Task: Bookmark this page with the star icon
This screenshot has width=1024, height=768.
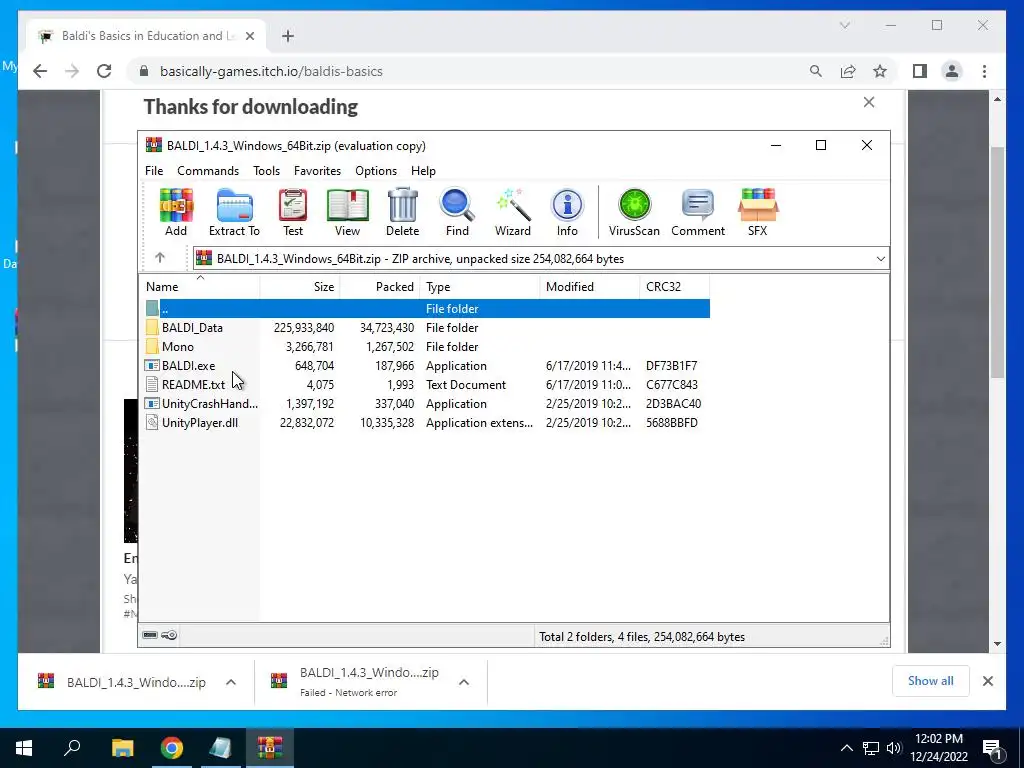Action: pyautogui.click(x=880, y=71)
